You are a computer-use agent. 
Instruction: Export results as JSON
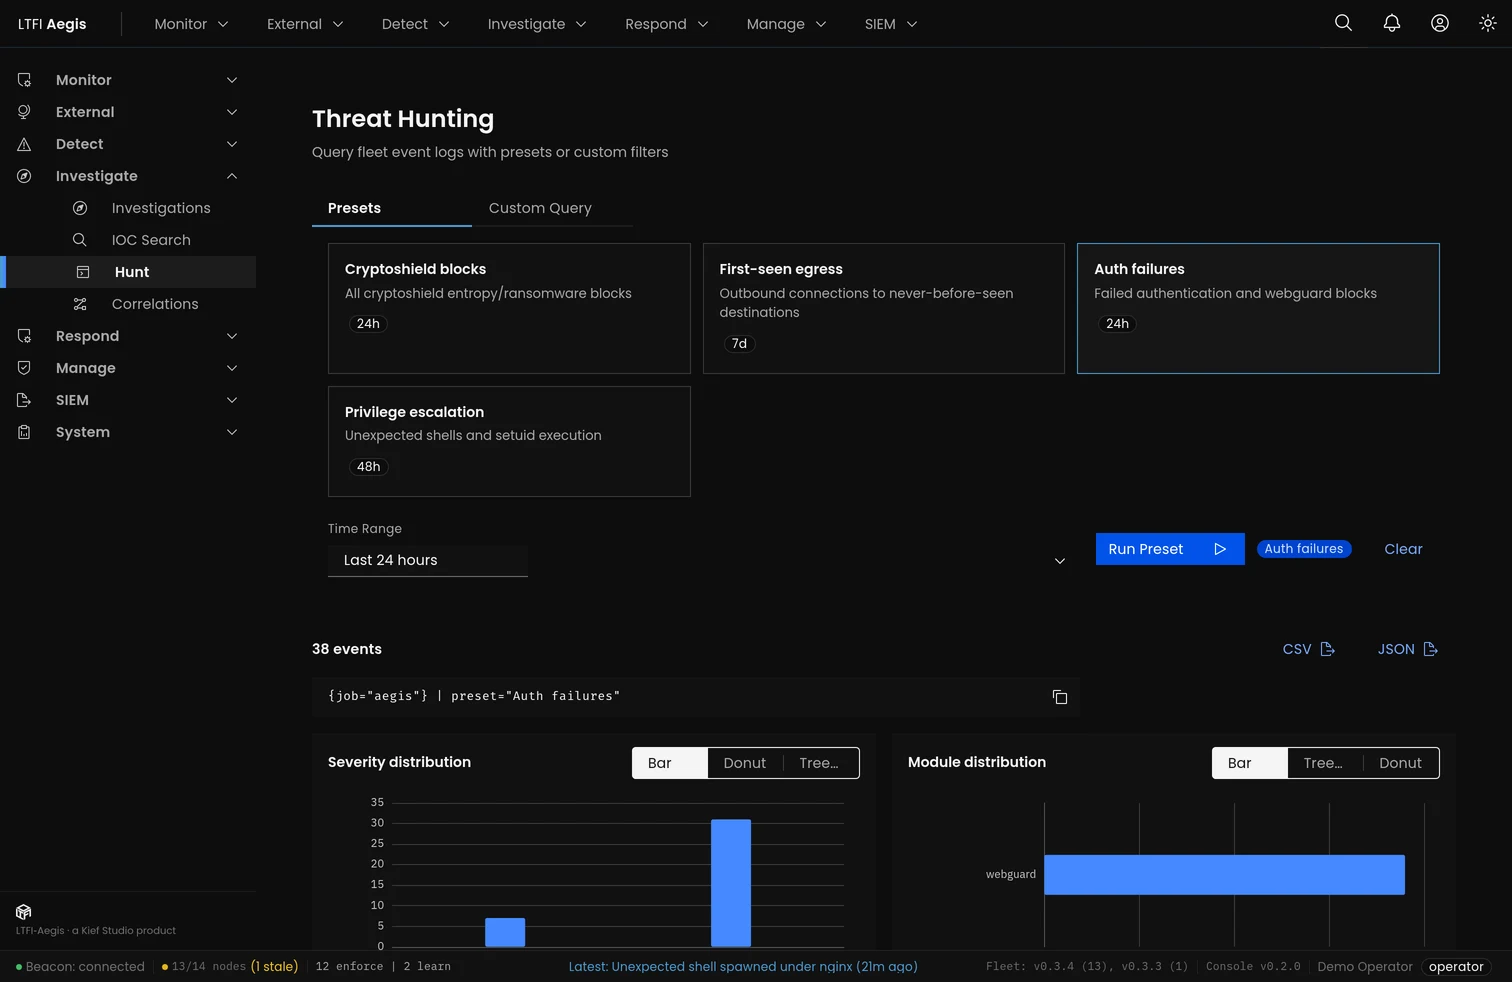click(1407, 649)
